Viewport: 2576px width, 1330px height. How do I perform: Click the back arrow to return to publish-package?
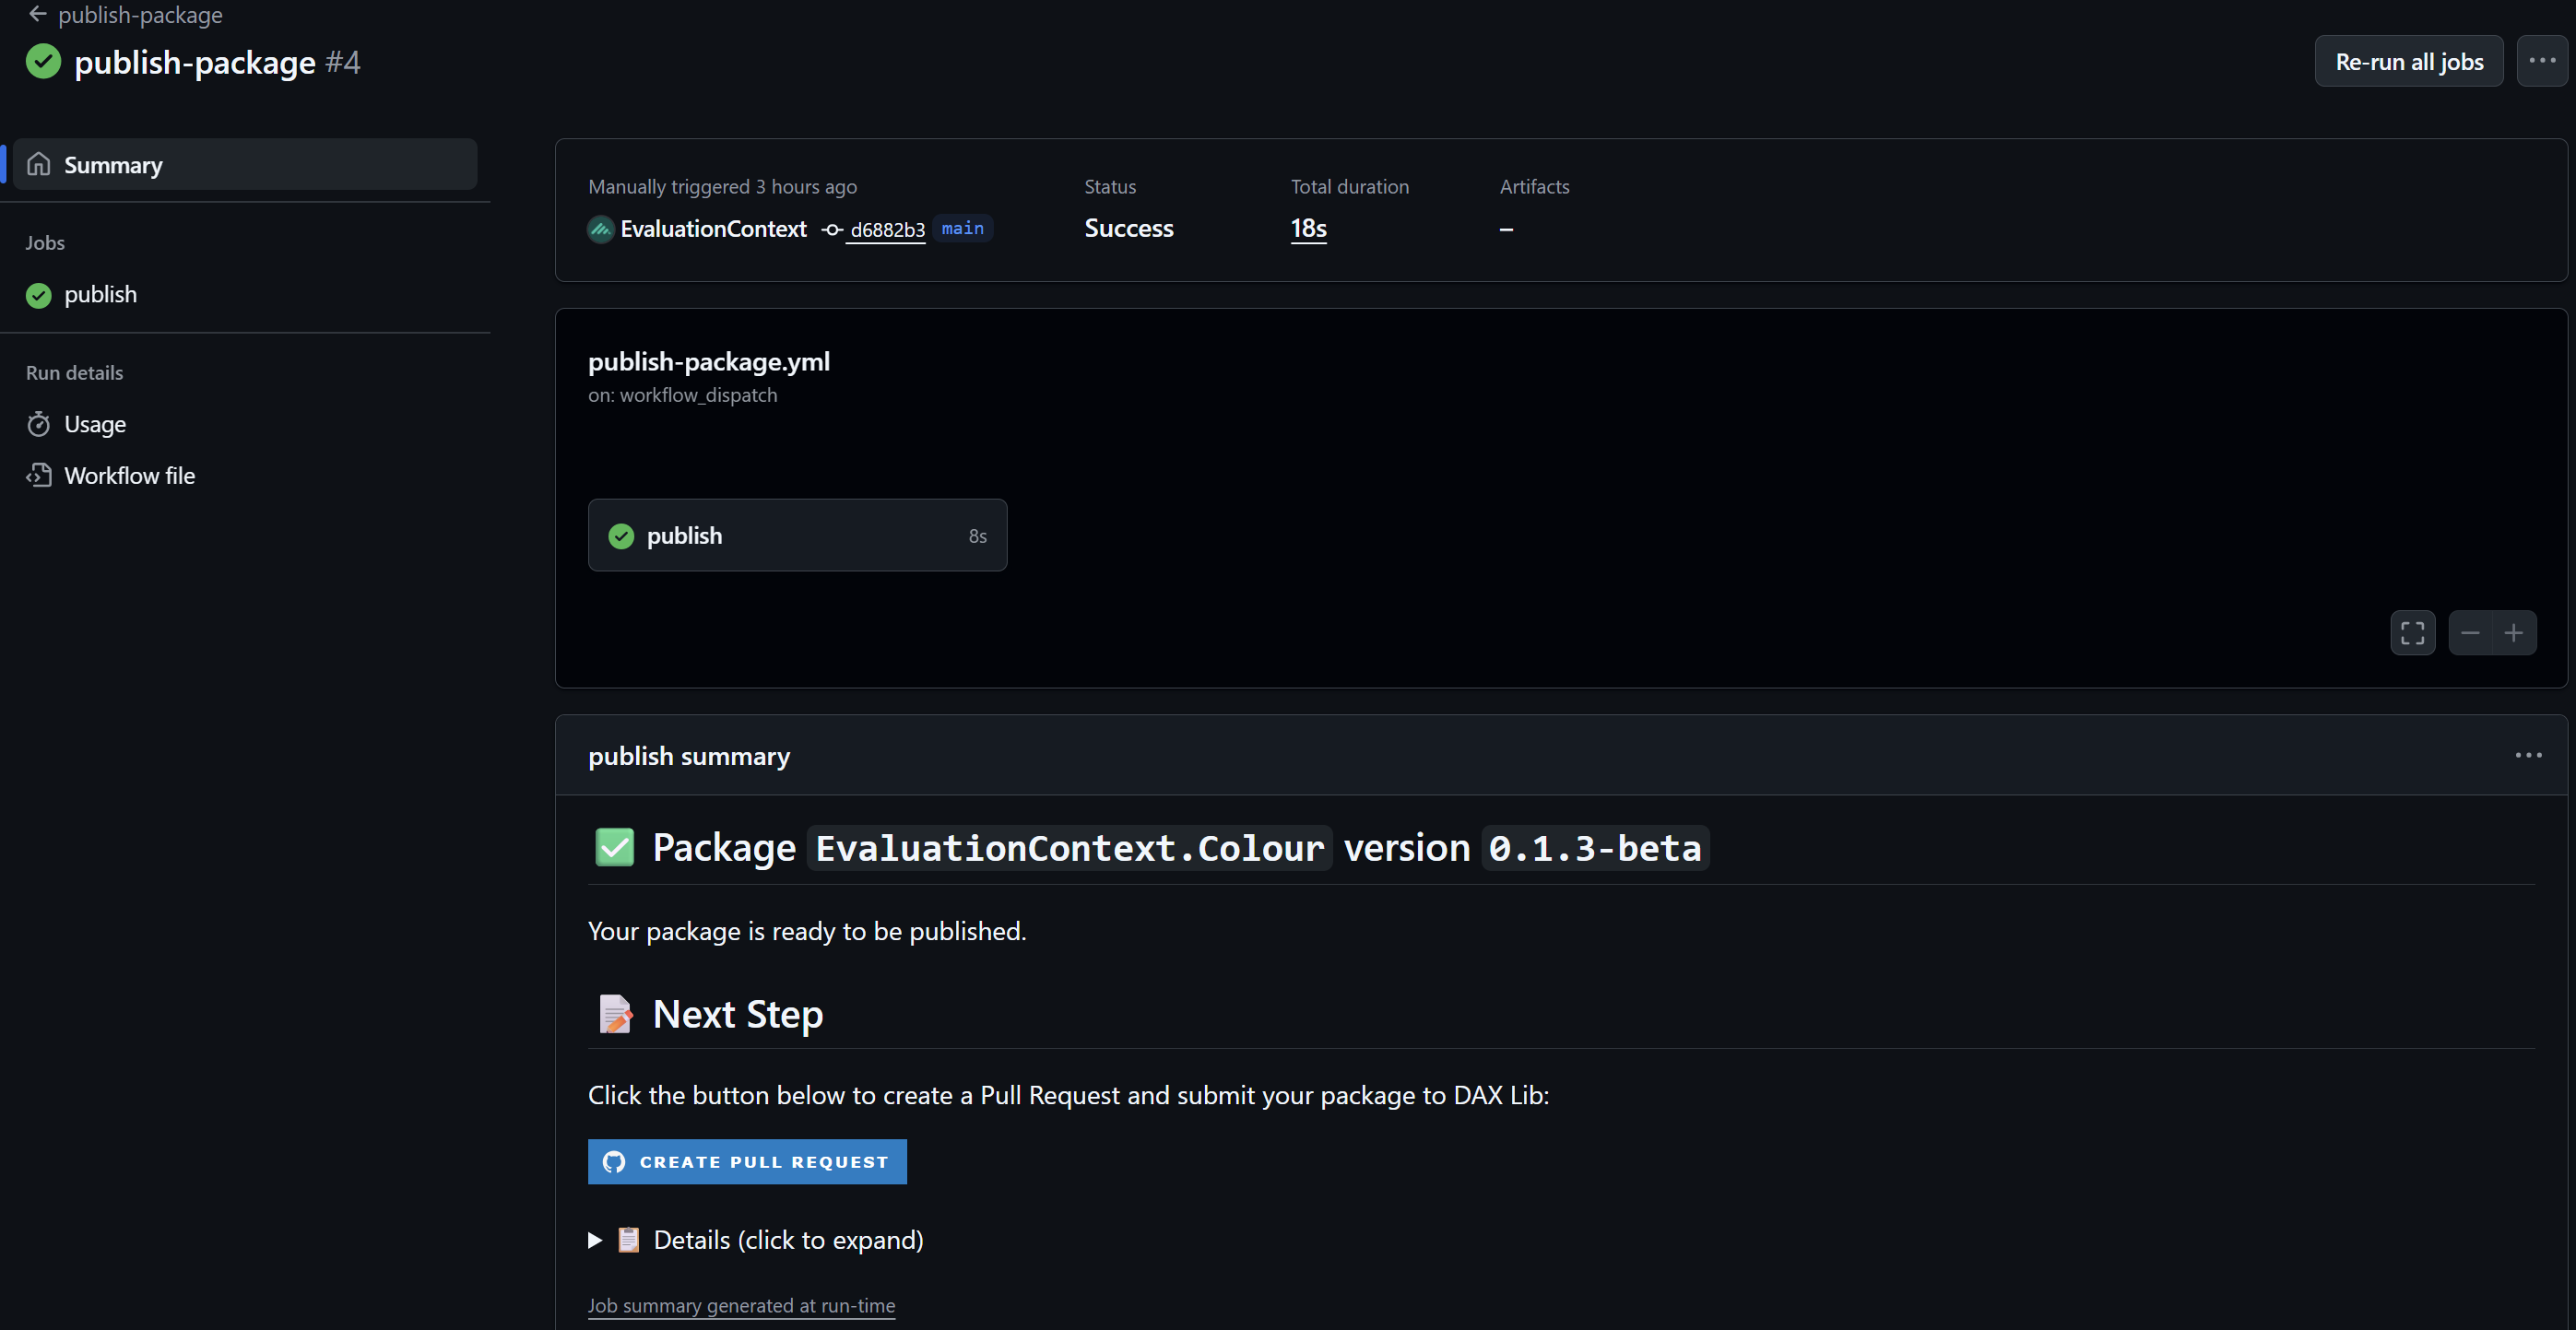36,15
